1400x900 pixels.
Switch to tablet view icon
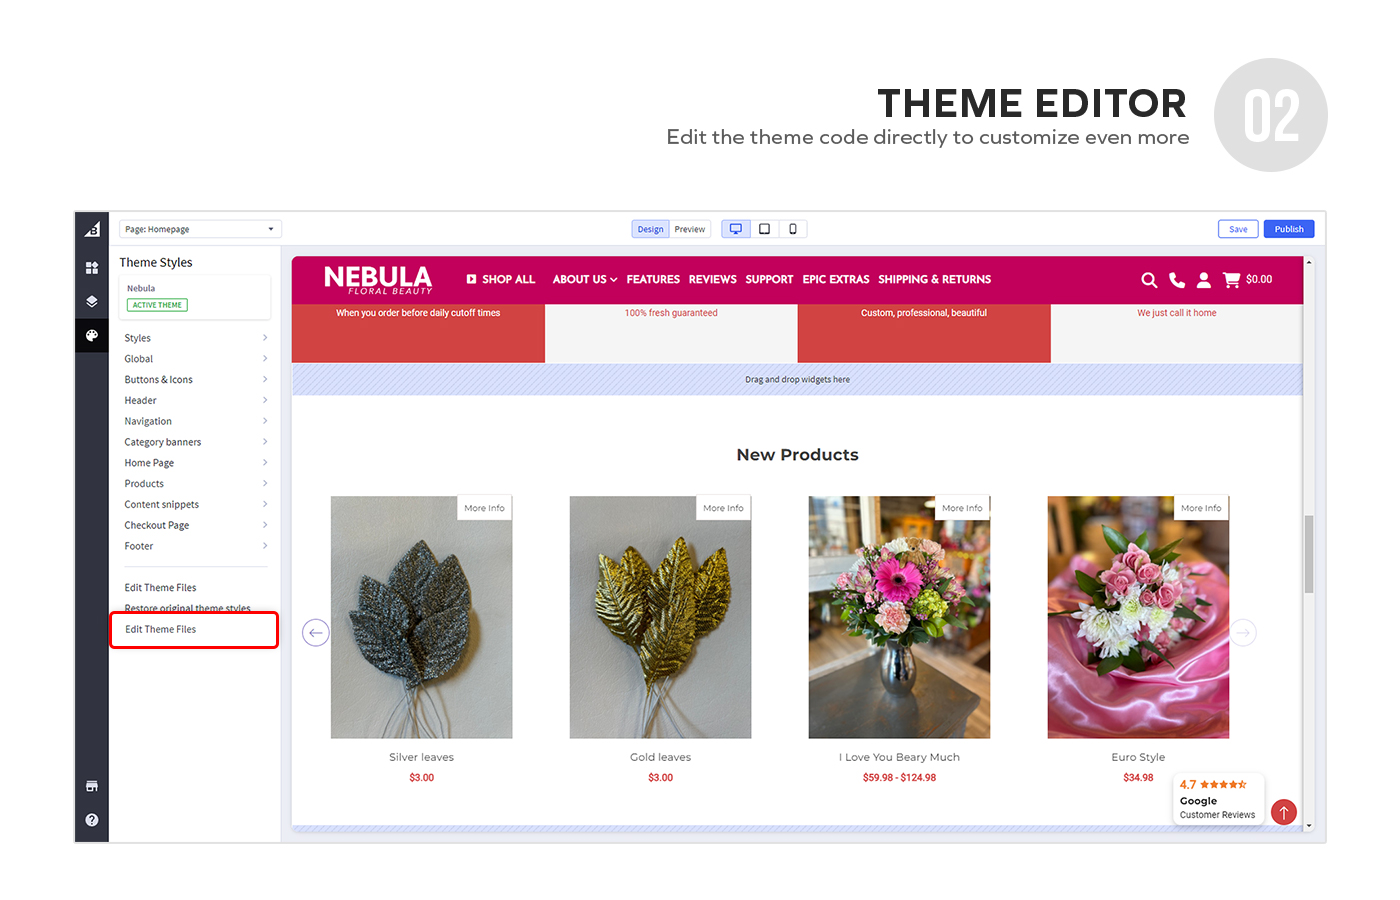[764, 229]
